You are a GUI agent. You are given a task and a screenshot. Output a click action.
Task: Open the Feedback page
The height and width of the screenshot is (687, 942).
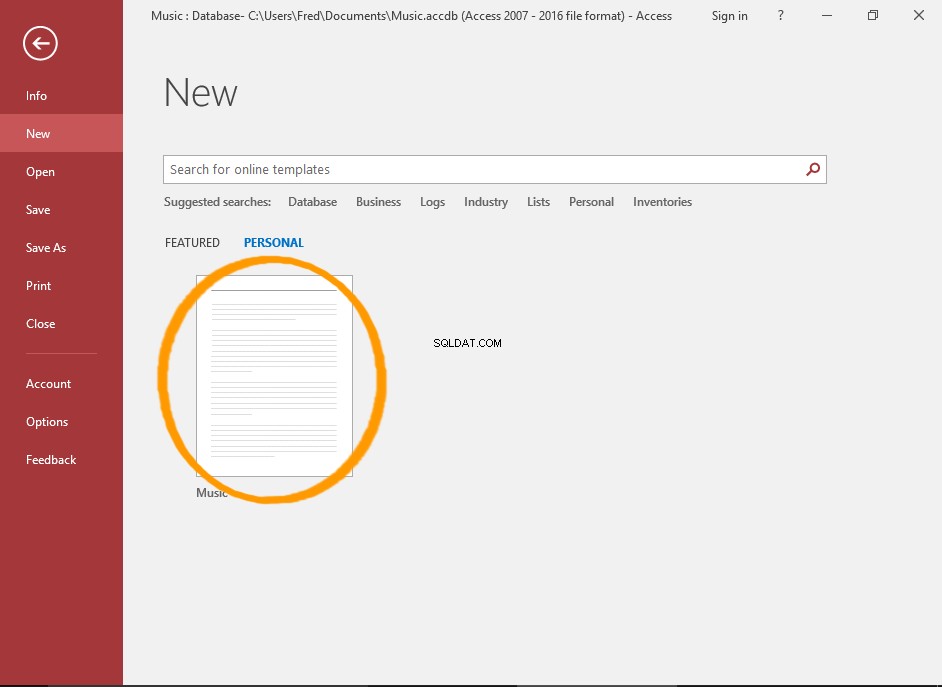point(51,460)
